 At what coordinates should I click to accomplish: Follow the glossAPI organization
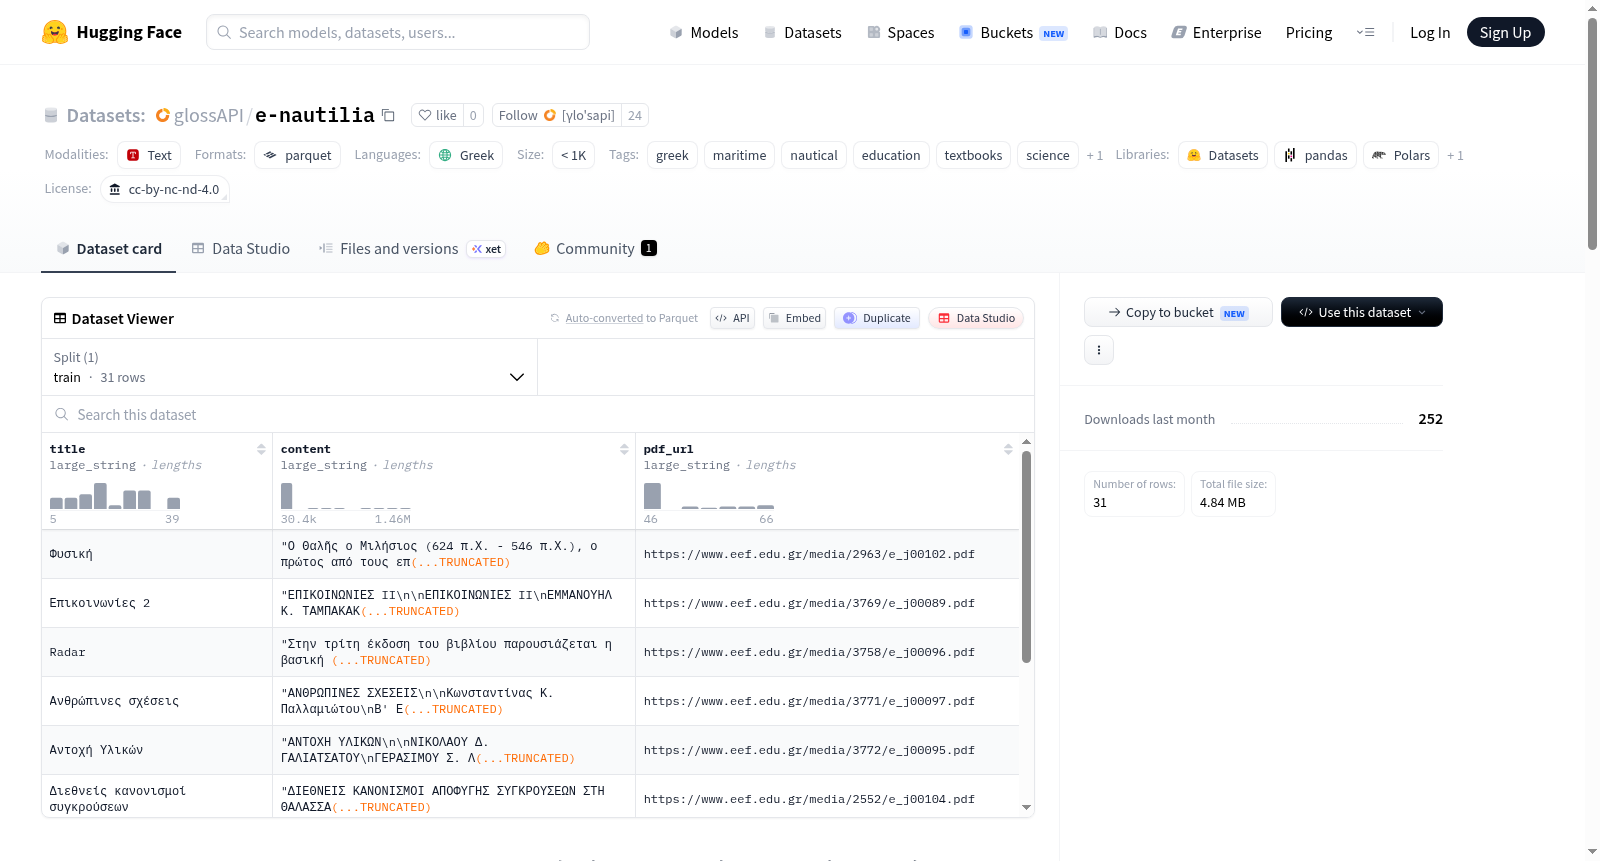coord(557,115)
